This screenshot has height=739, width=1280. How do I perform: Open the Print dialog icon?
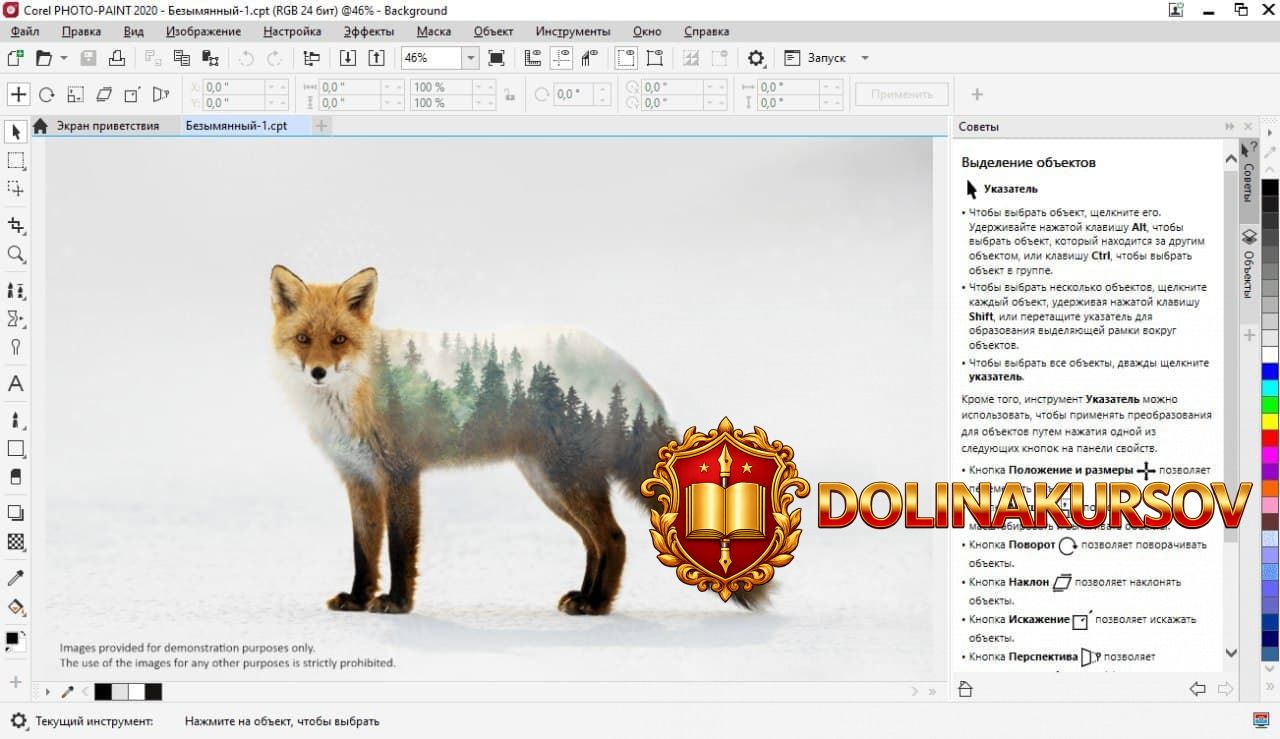119,57
